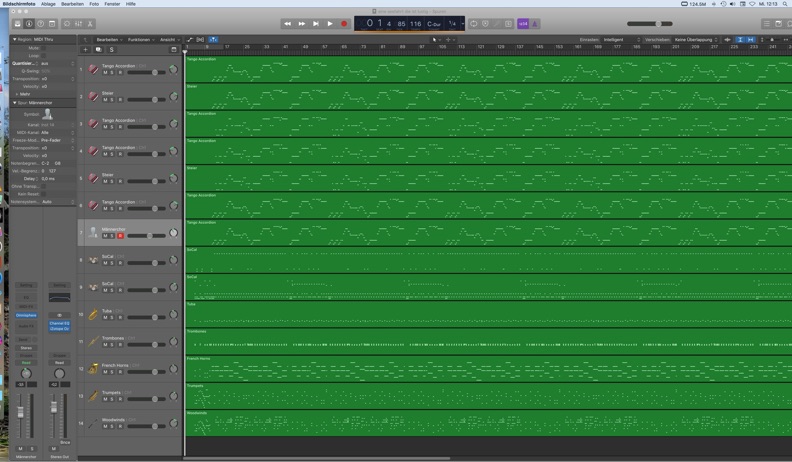
Task: Open the Bearbeiten dropdown in tracks menu bar
Action: click(109, 39)
